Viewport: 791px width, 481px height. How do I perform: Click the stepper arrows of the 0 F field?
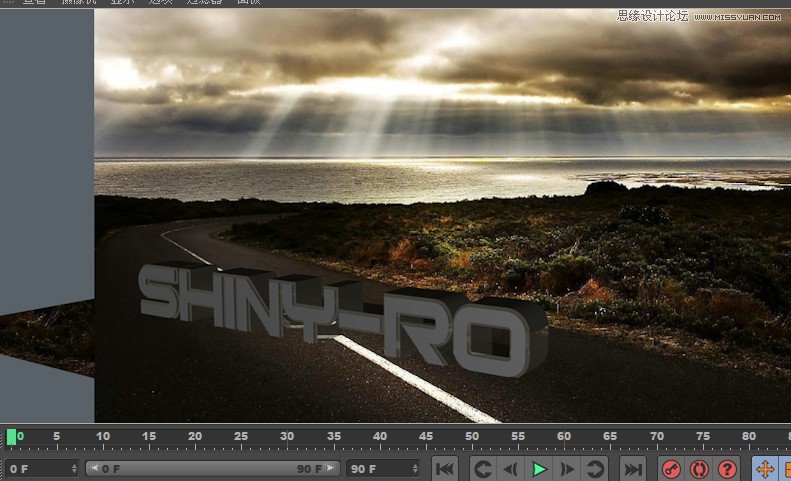tap(75, 469)
